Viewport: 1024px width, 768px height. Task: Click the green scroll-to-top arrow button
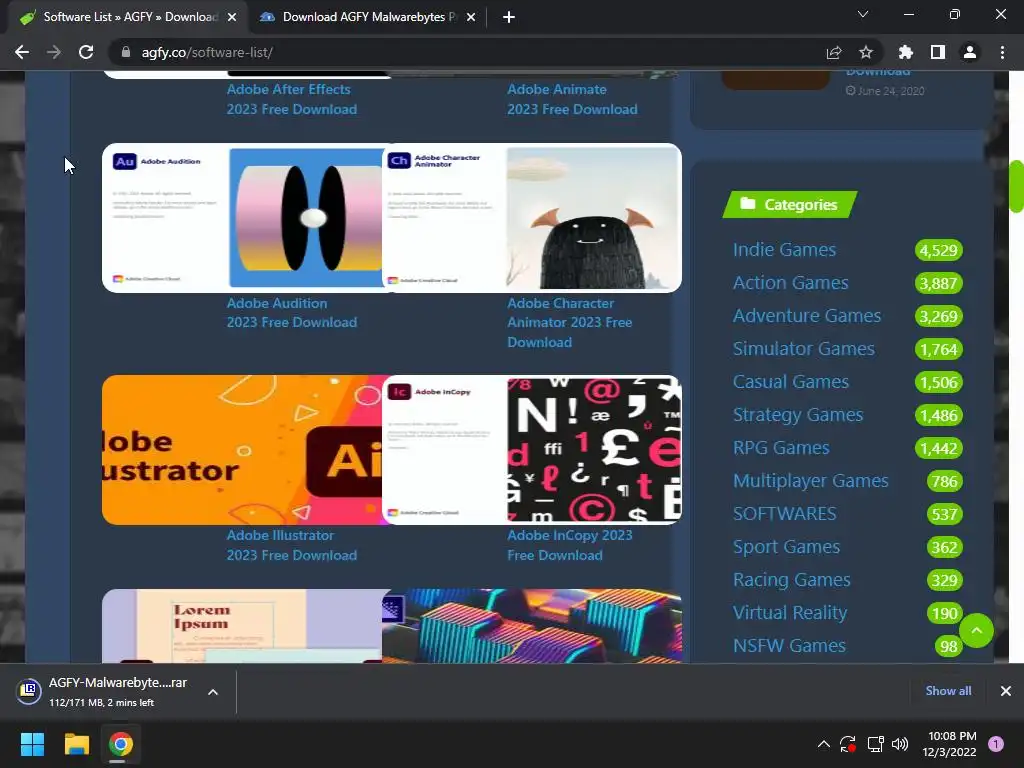coord(976,630)
